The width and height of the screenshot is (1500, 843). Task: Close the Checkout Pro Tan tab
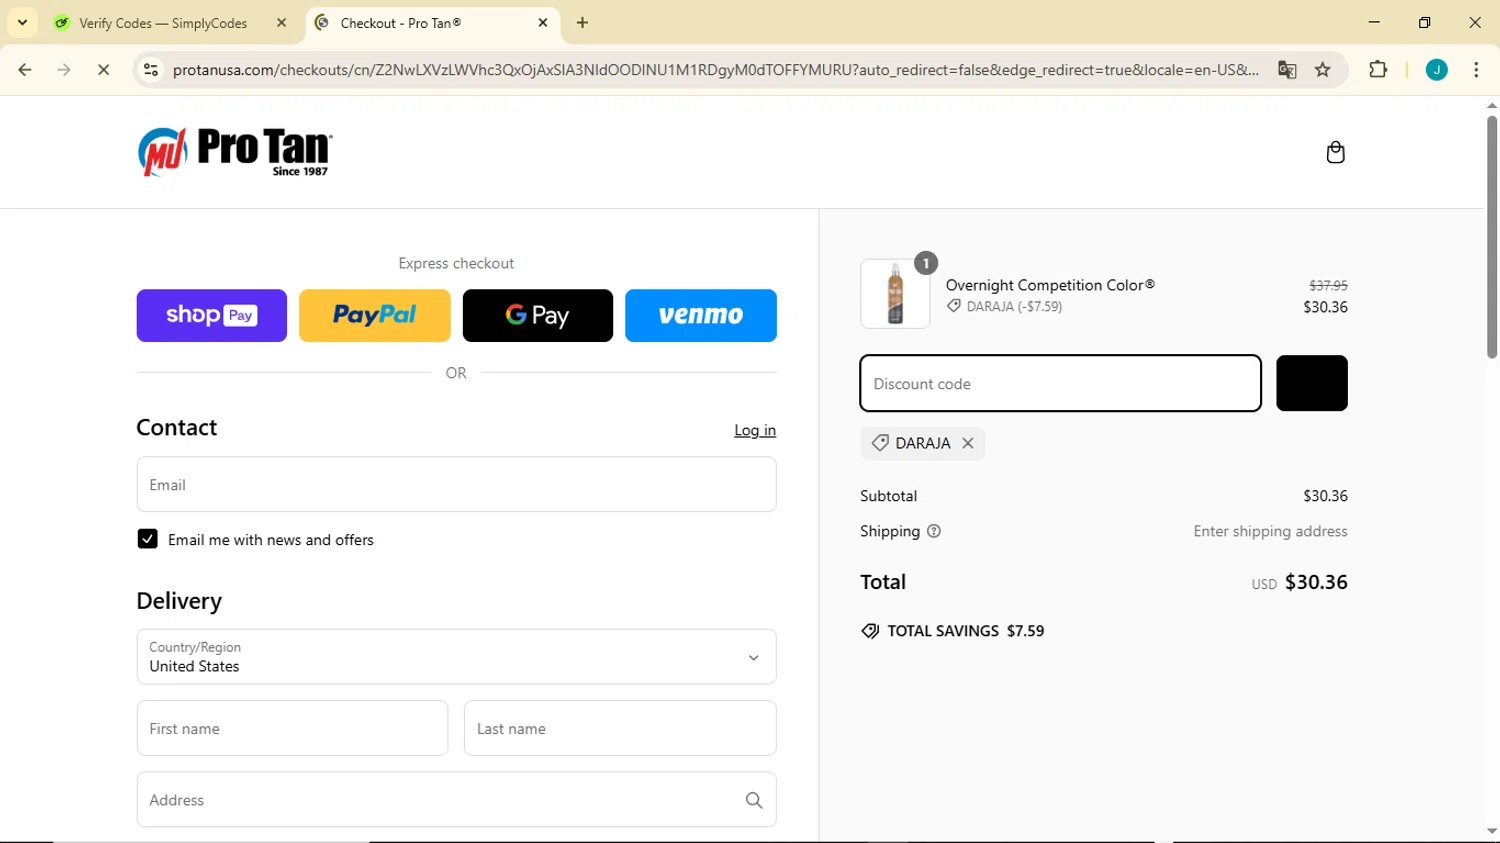543,22
